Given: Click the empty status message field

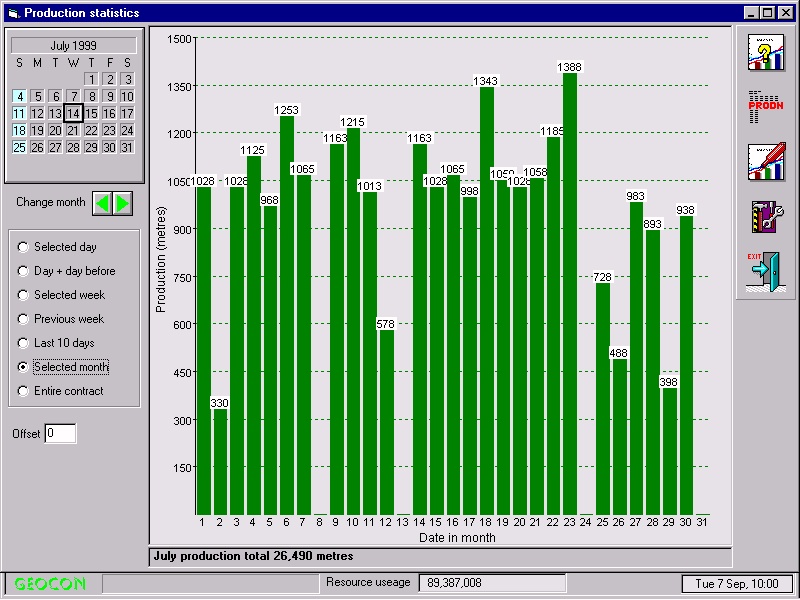Looking at the screenshot, I should click(210, 583).
